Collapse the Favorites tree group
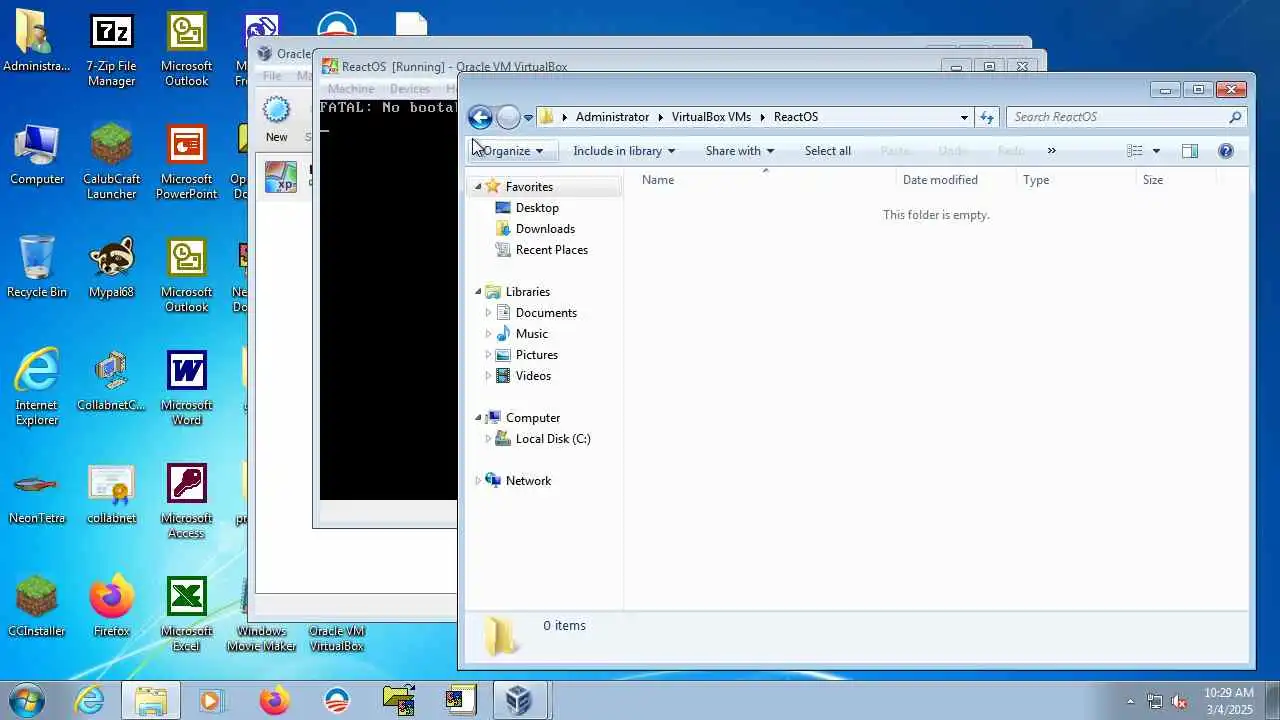 point(478,187)
